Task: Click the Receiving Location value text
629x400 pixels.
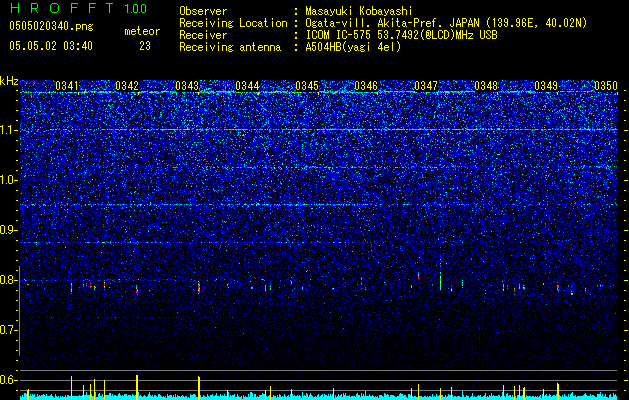Action: pyautogui.click(x=446, y=23)
